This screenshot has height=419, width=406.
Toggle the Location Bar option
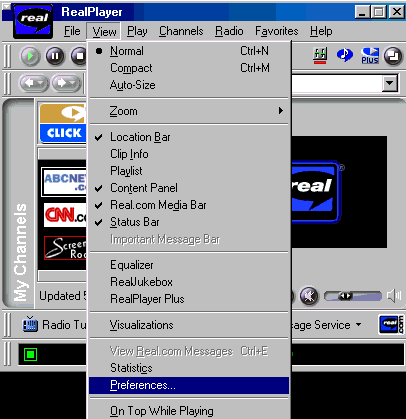189,137
